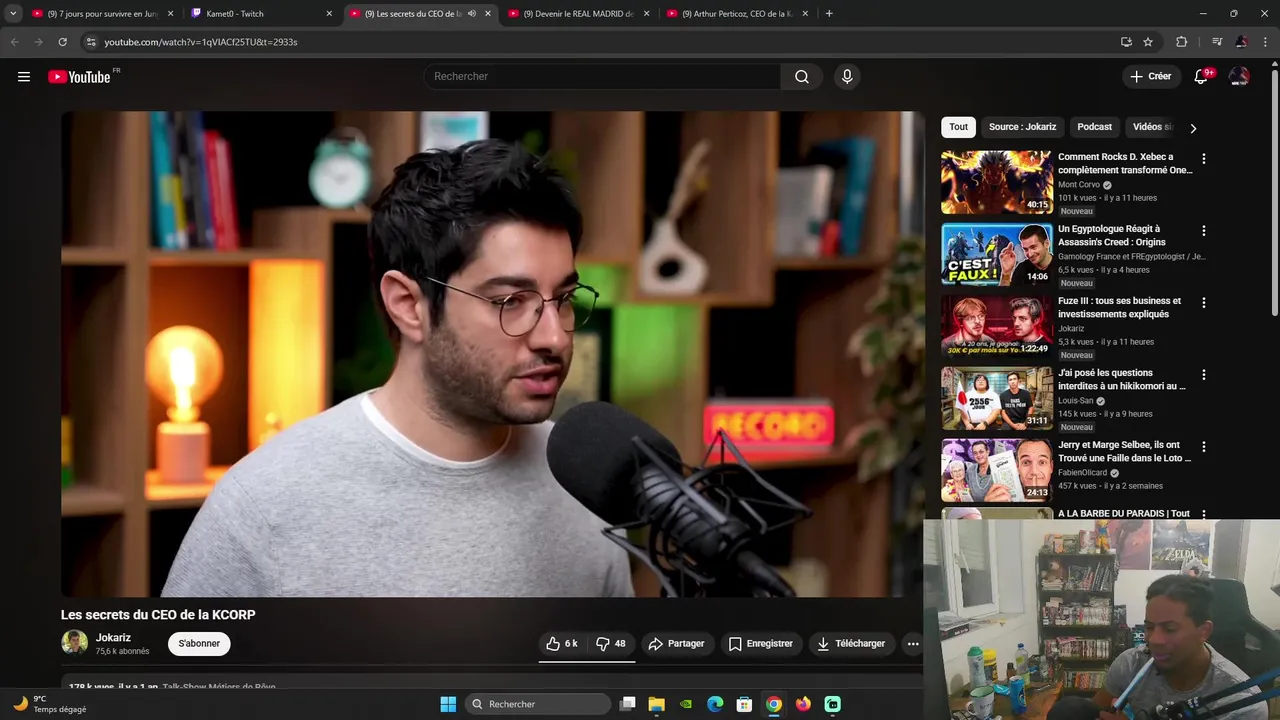
Task: Open the Jokariz channel name link
Action: 113,638
